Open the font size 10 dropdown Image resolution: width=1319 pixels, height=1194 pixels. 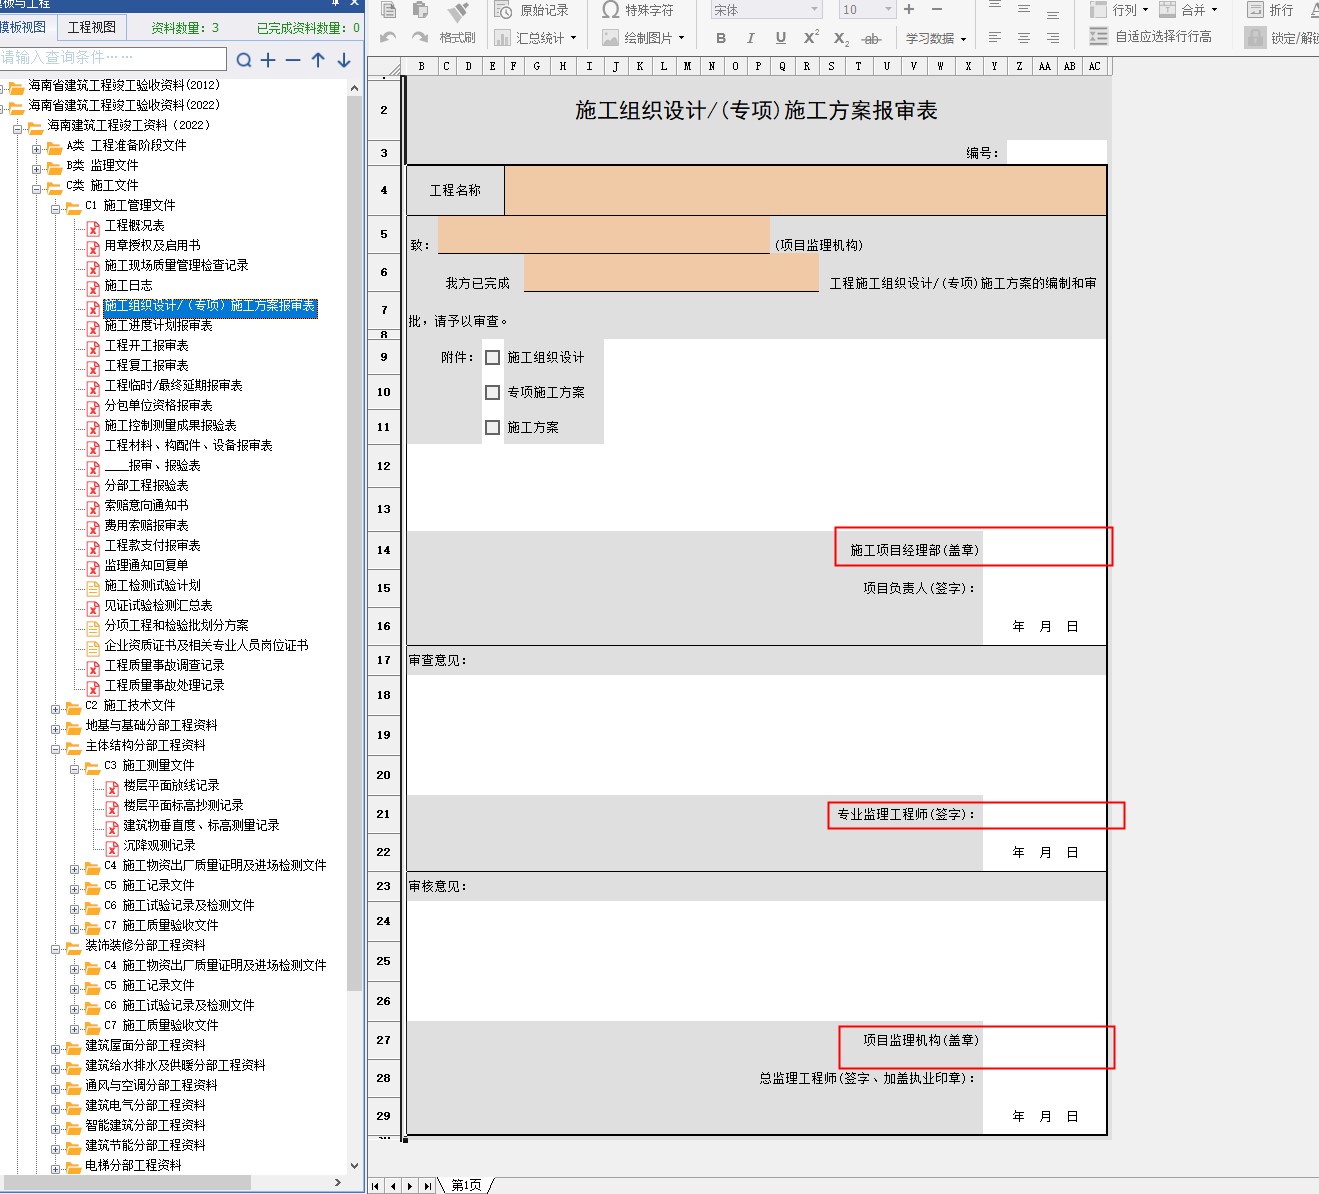pyautogui.click(x=888, y=10)
